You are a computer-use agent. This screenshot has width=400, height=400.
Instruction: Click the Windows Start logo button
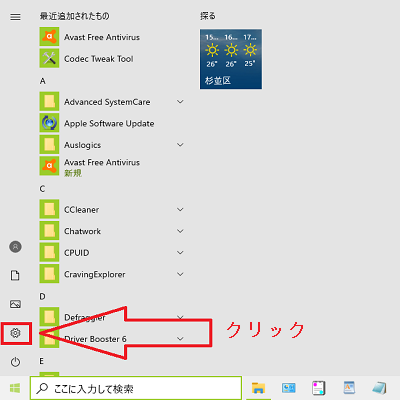click(15, 388)
